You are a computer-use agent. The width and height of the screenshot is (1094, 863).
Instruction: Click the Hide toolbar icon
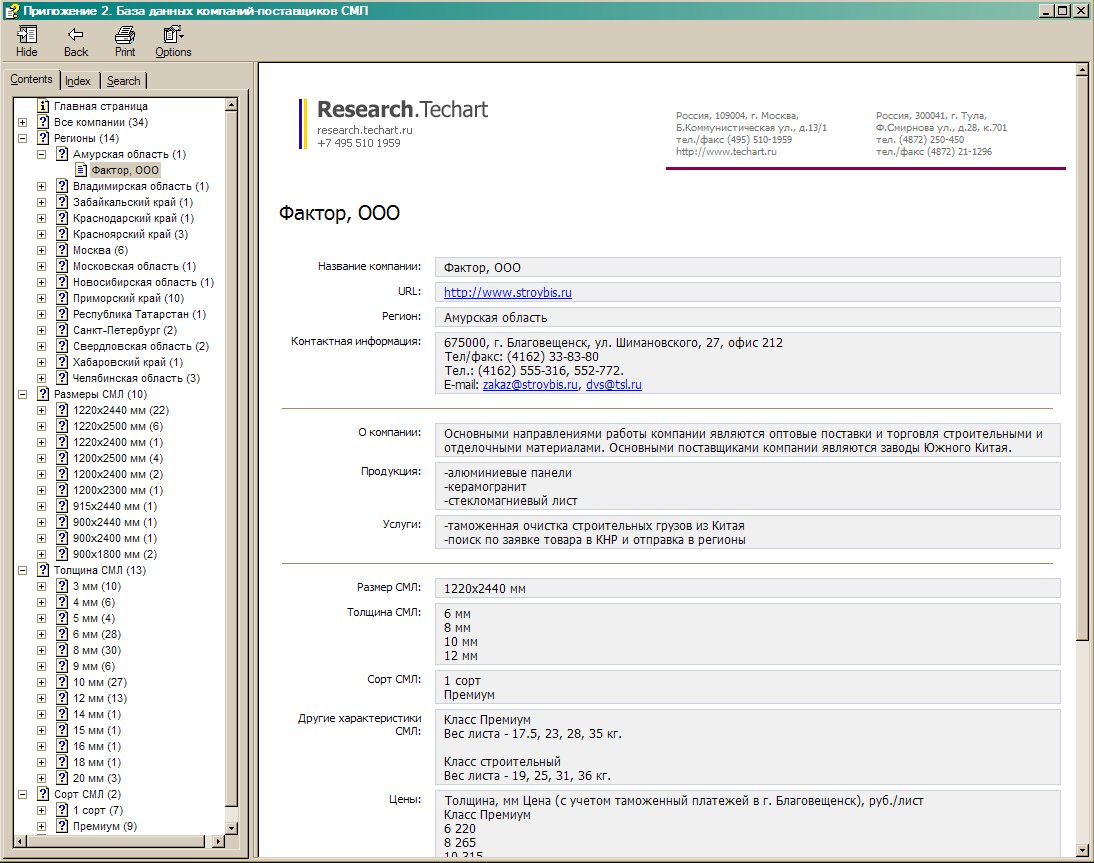point(27,34)
